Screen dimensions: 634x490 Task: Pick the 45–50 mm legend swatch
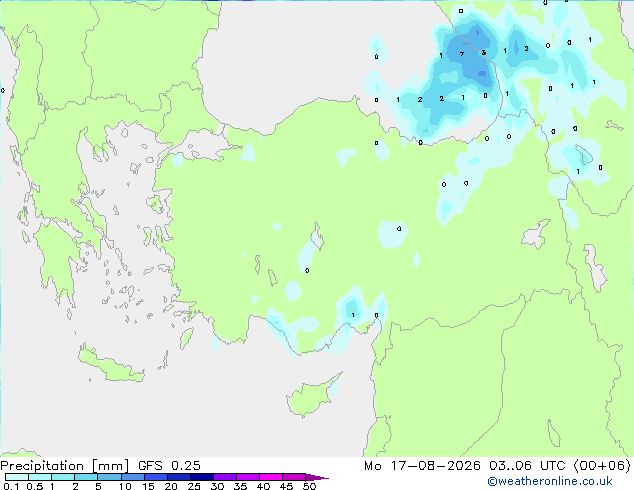(294, 477)
